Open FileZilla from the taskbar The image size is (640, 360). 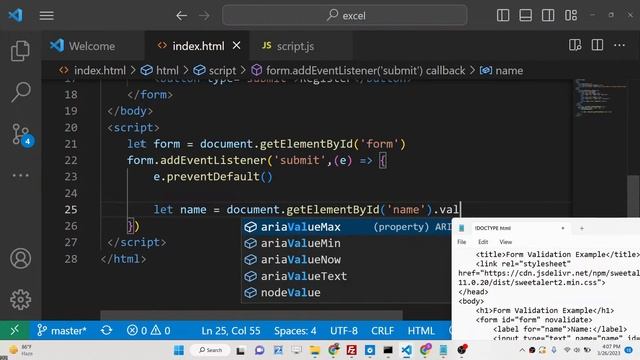(x=351, y=350)
